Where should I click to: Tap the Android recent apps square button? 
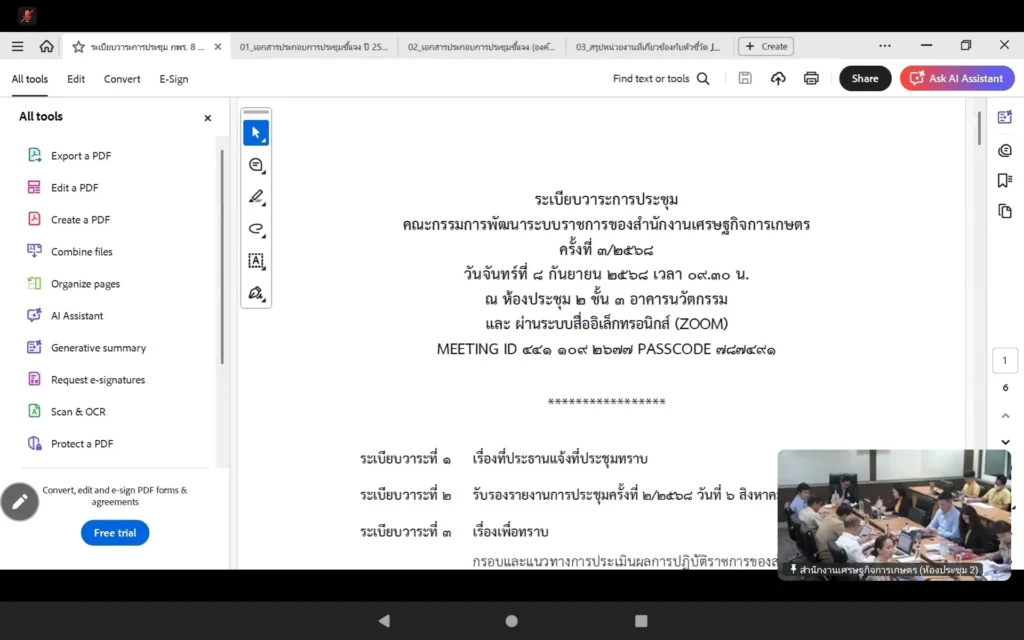641,620
